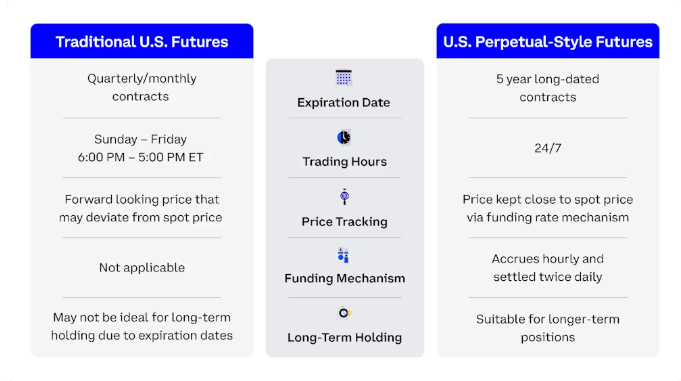Click Suitable for longer-term positions text
The height and width of the screenshot is (381, 681).
(548, 328)
